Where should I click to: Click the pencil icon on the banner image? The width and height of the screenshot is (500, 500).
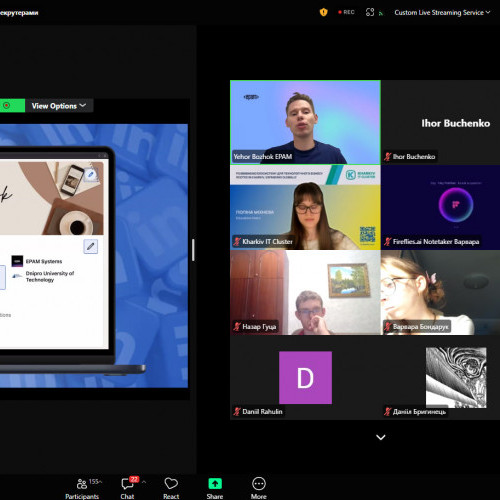[91, 175]
